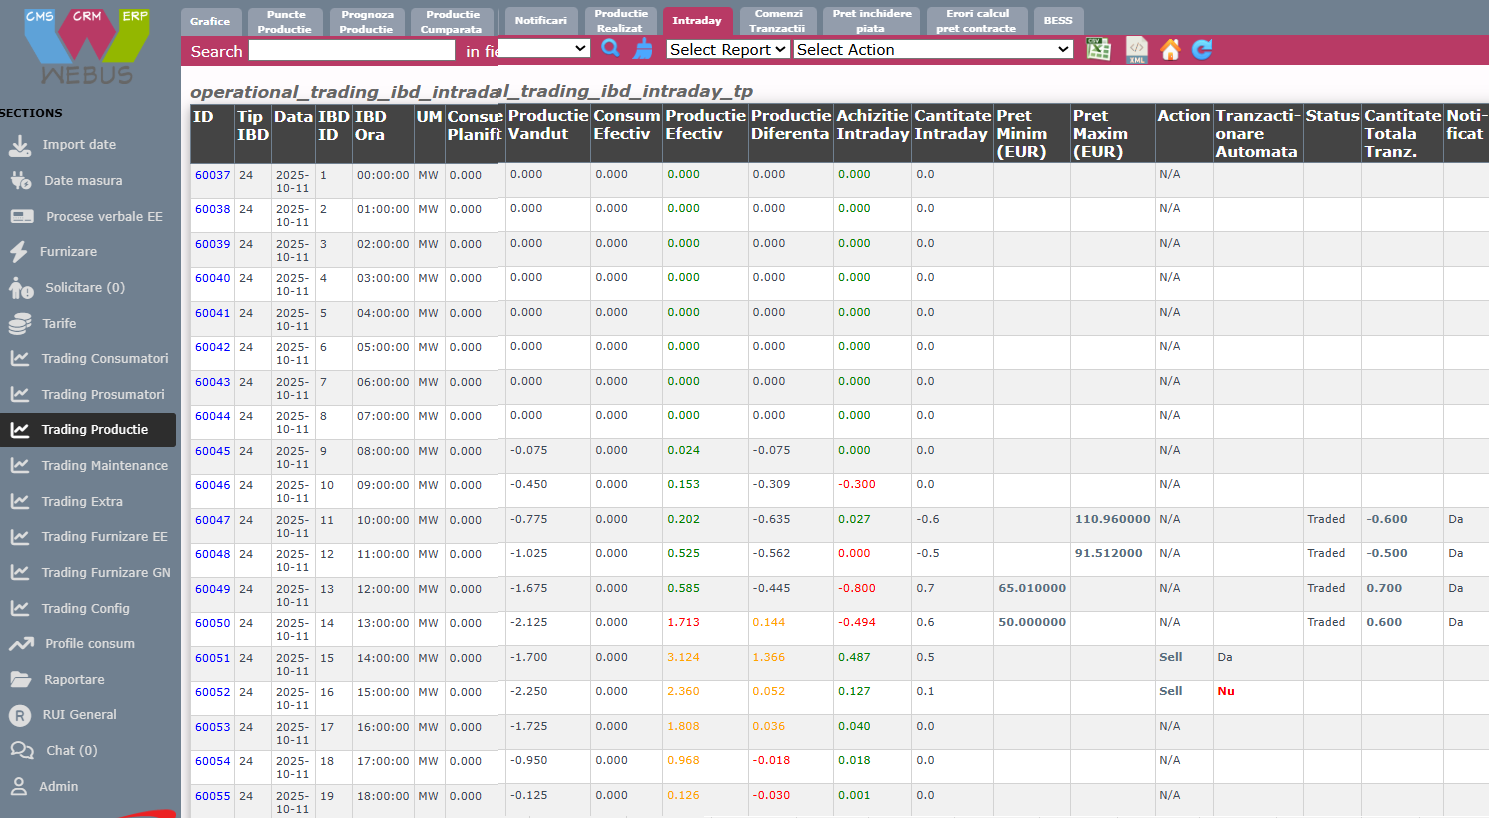Switch to the Grafice tab
This screenshot has width=1489, height=818.
210,21
